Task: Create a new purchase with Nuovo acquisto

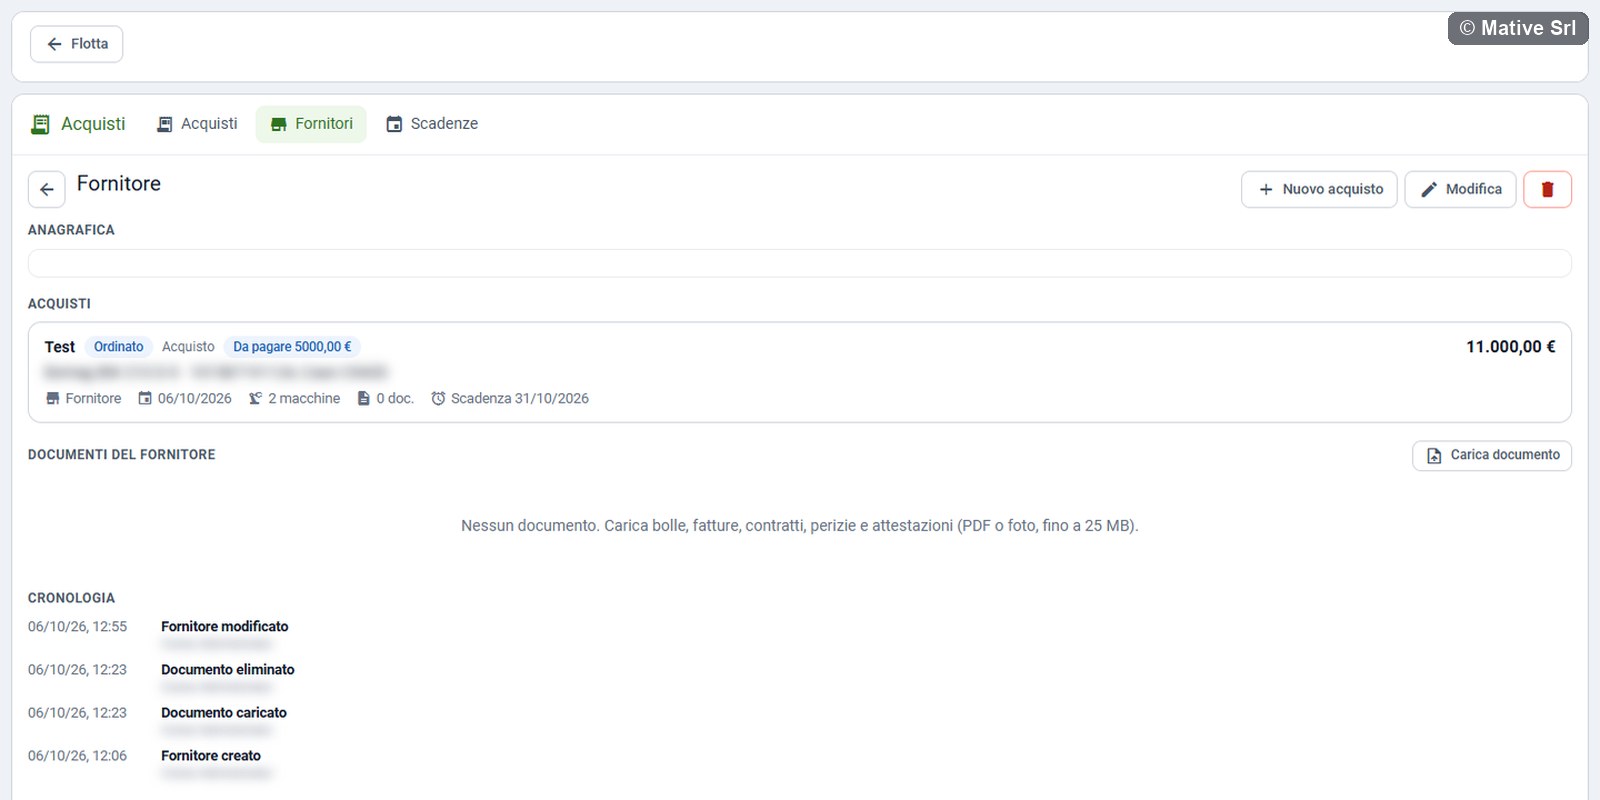Action: [x=1319, y=189]
